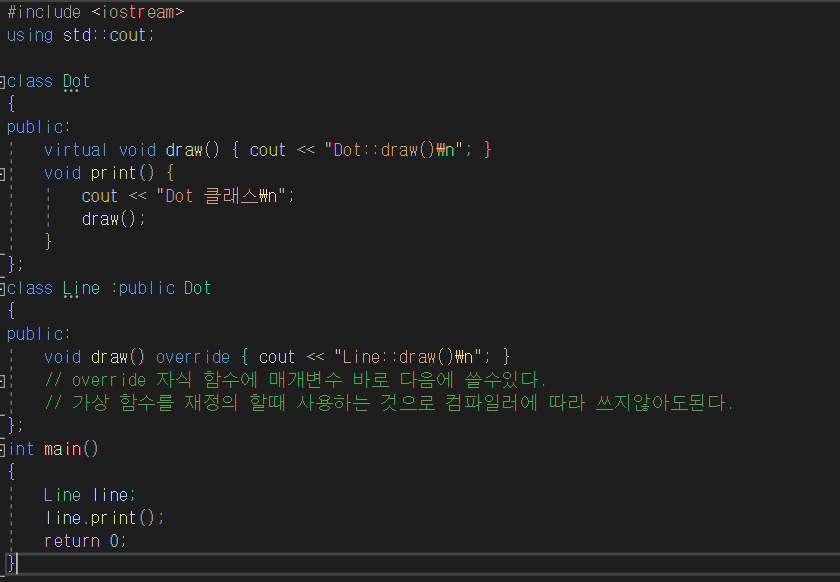Screen dimensions: 840x582
Task: Click the comment starting '// override 자식 함수에'
Action: coord(295,380)
